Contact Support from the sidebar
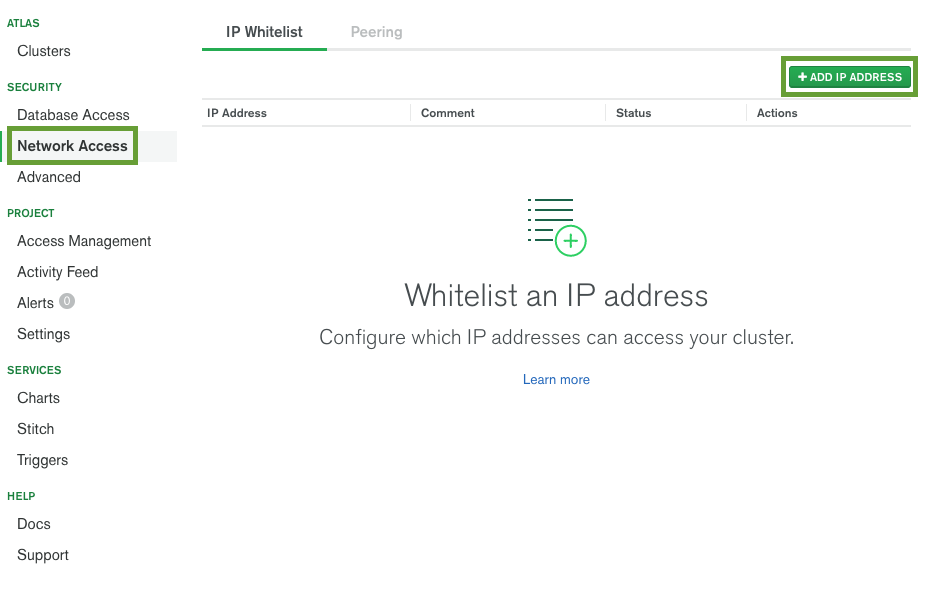Viewport: 925px width, 592px height. 43,555
